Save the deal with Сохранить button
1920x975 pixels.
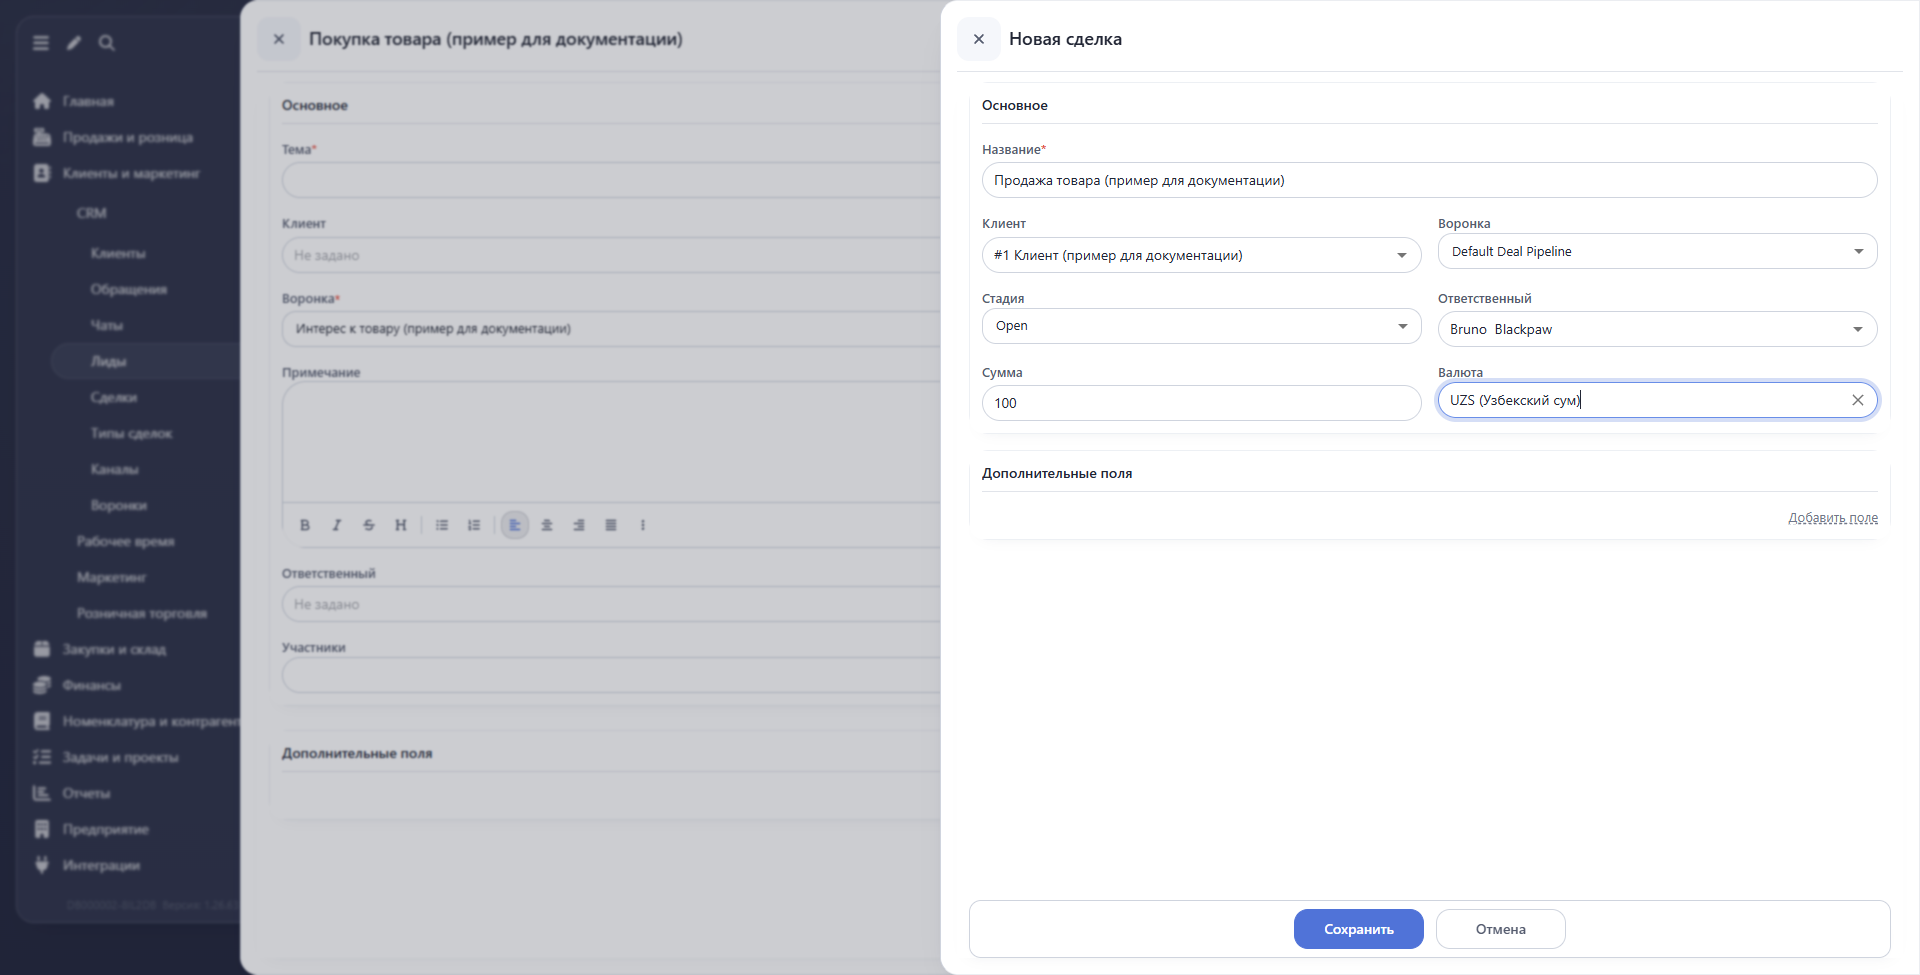[1358, 929]
